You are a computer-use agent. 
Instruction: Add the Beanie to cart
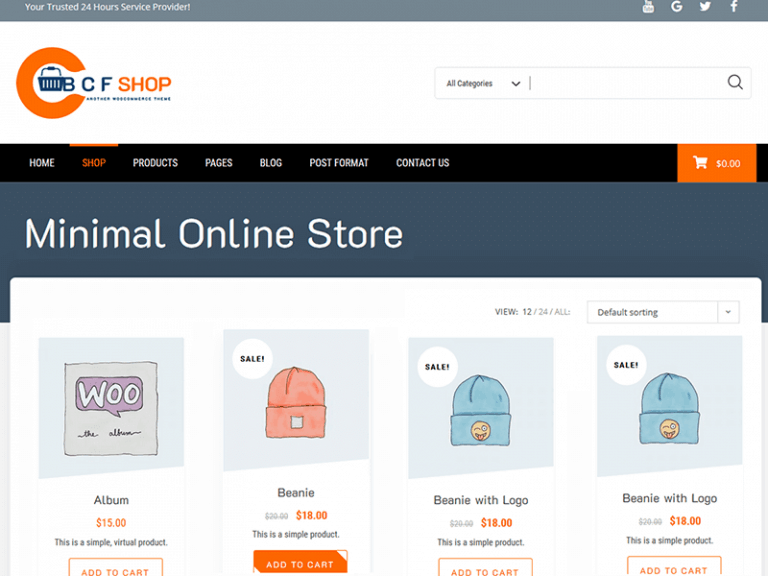(300, 562)
